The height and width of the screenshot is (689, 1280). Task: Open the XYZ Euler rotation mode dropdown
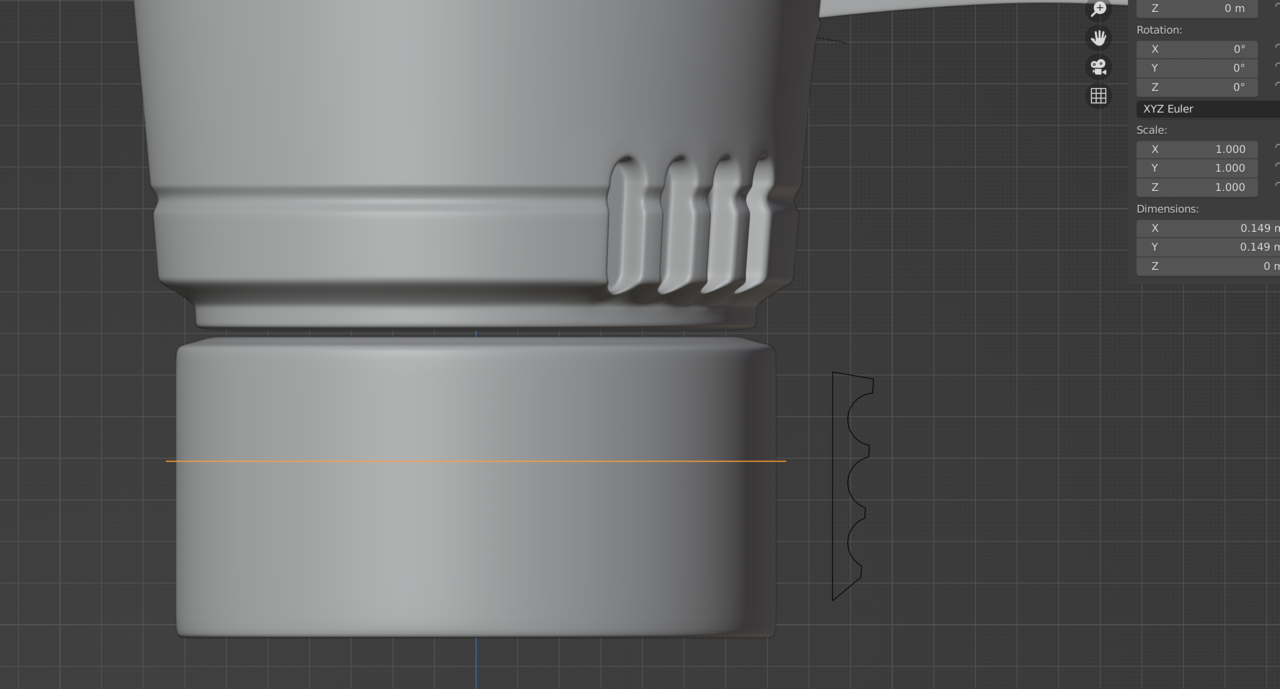coord(1208,108)
